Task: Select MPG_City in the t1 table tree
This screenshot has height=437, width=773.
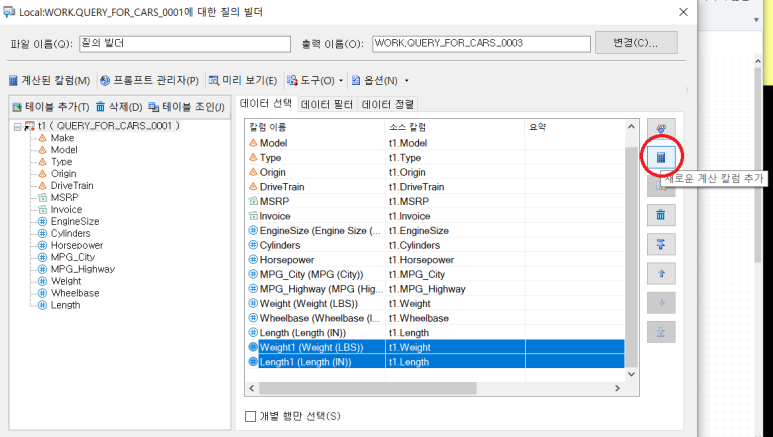Action: [73, 257]
